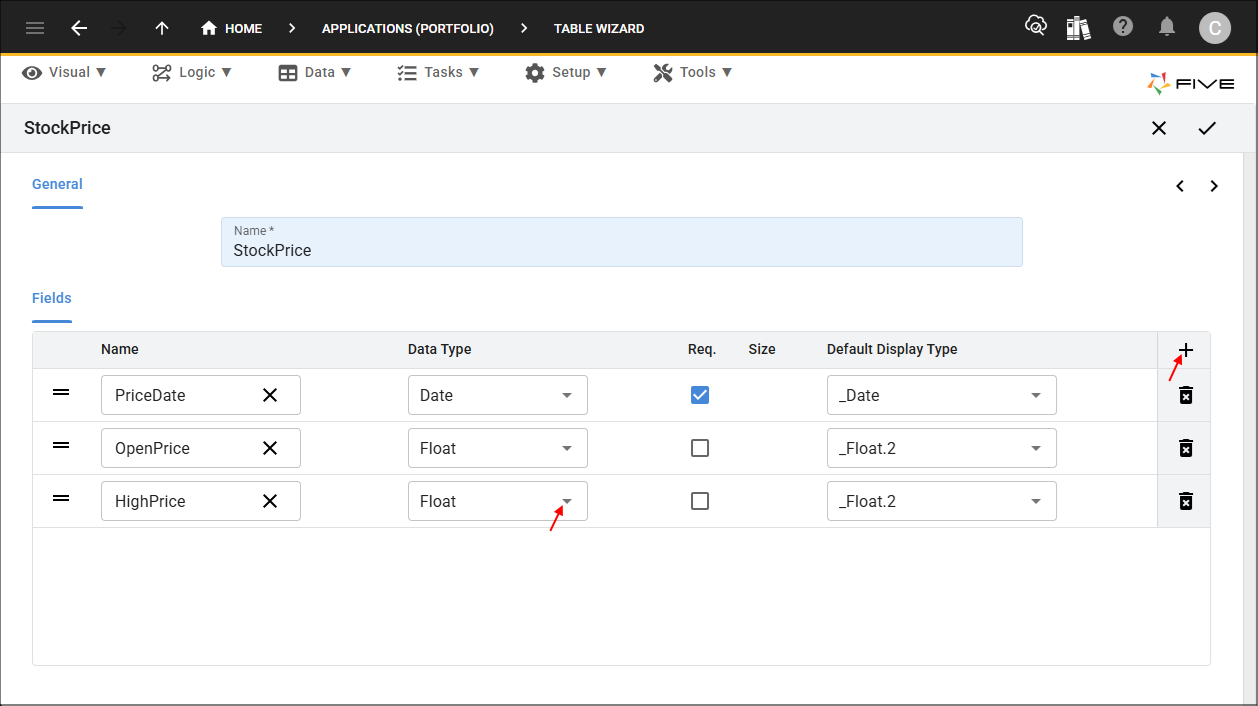Image resolution: width=1258 pixels, height=706 pixels.
Task: Navigate up one level arrow
Action: point(162,28)
